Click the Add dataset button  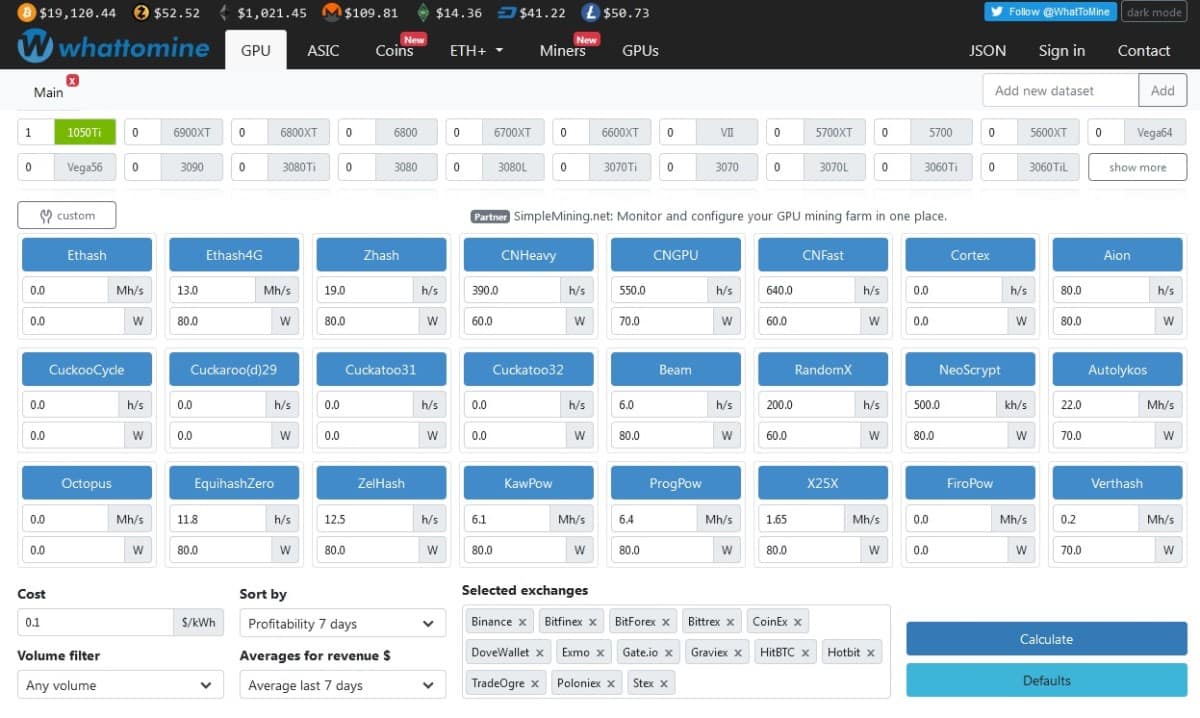click(x=1162, y=90)
